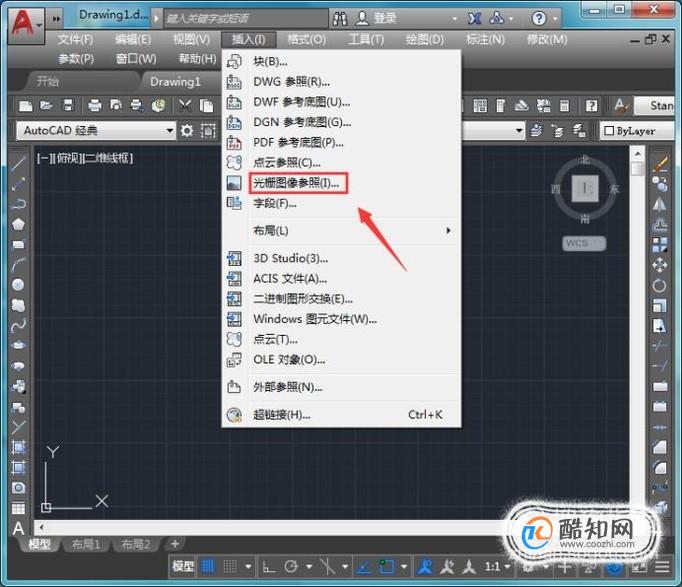Choose 光栅图像参照(I)... from the insert menu
The image size is (682, 587).
pyautogui.click(x=296, y=183)
